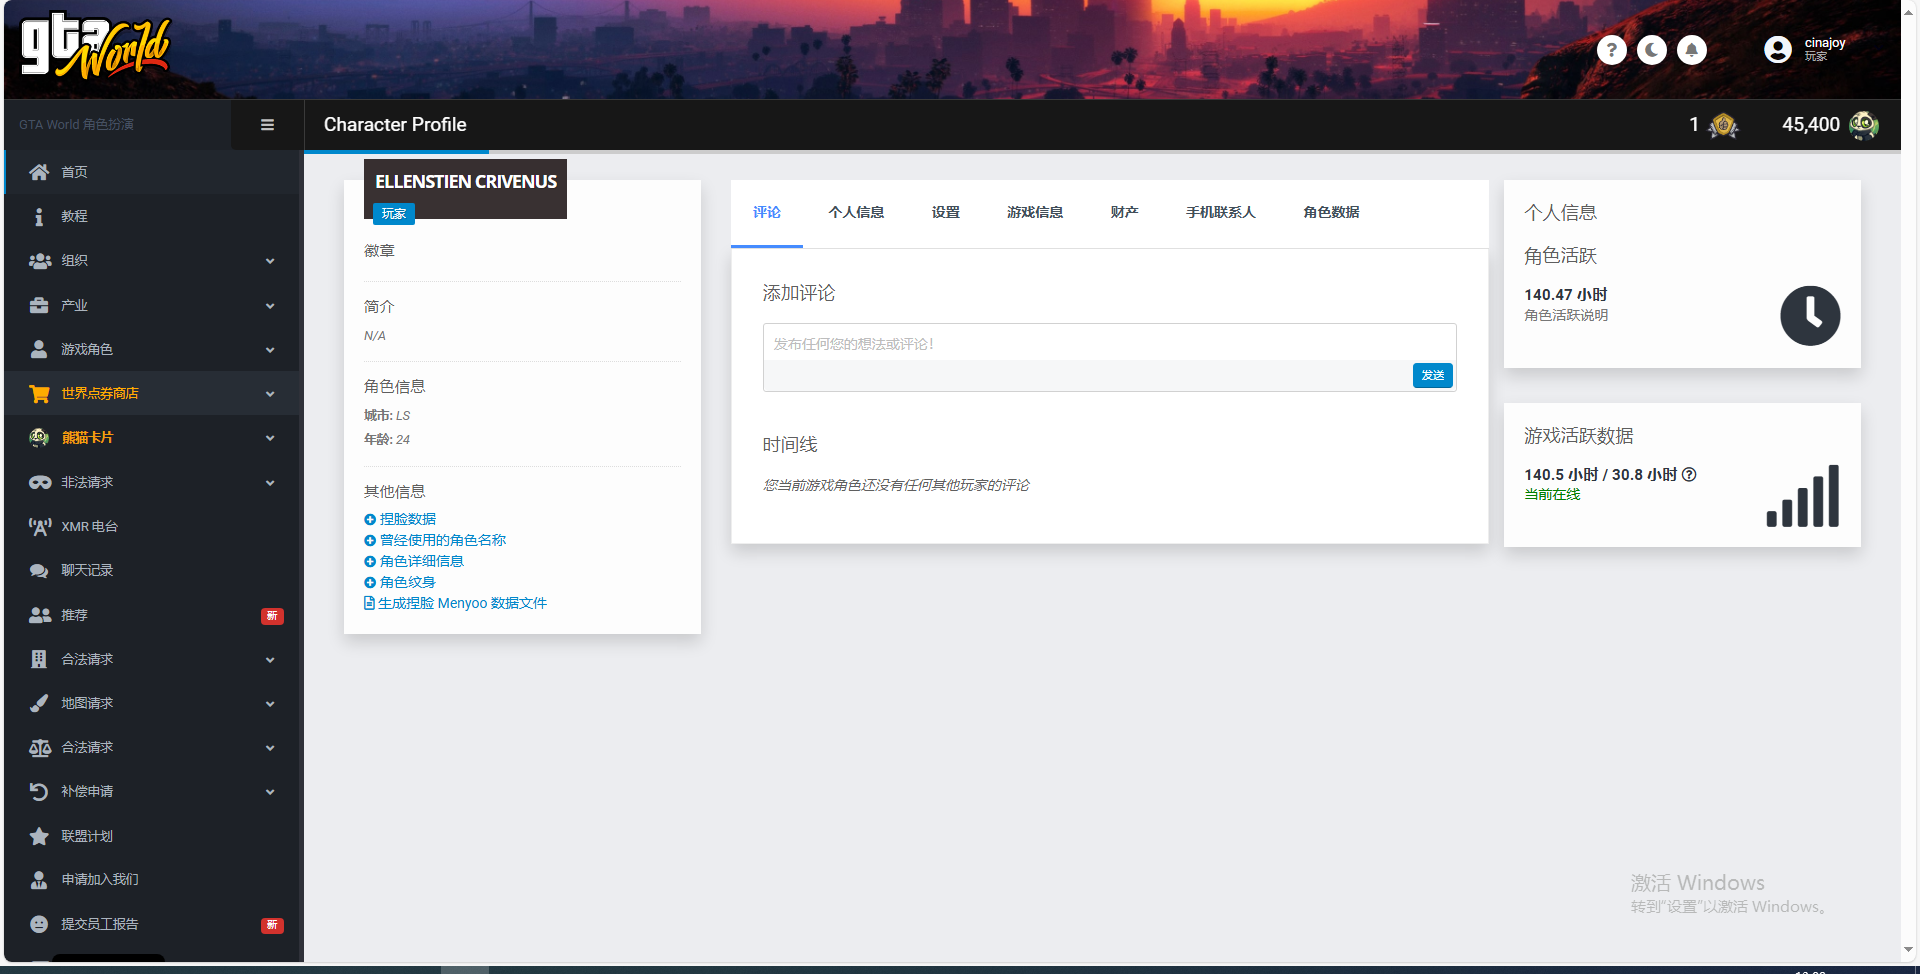Click the 产业 briefcase icon
This screenshot has width=1920, height=974.
pos(39,305)
